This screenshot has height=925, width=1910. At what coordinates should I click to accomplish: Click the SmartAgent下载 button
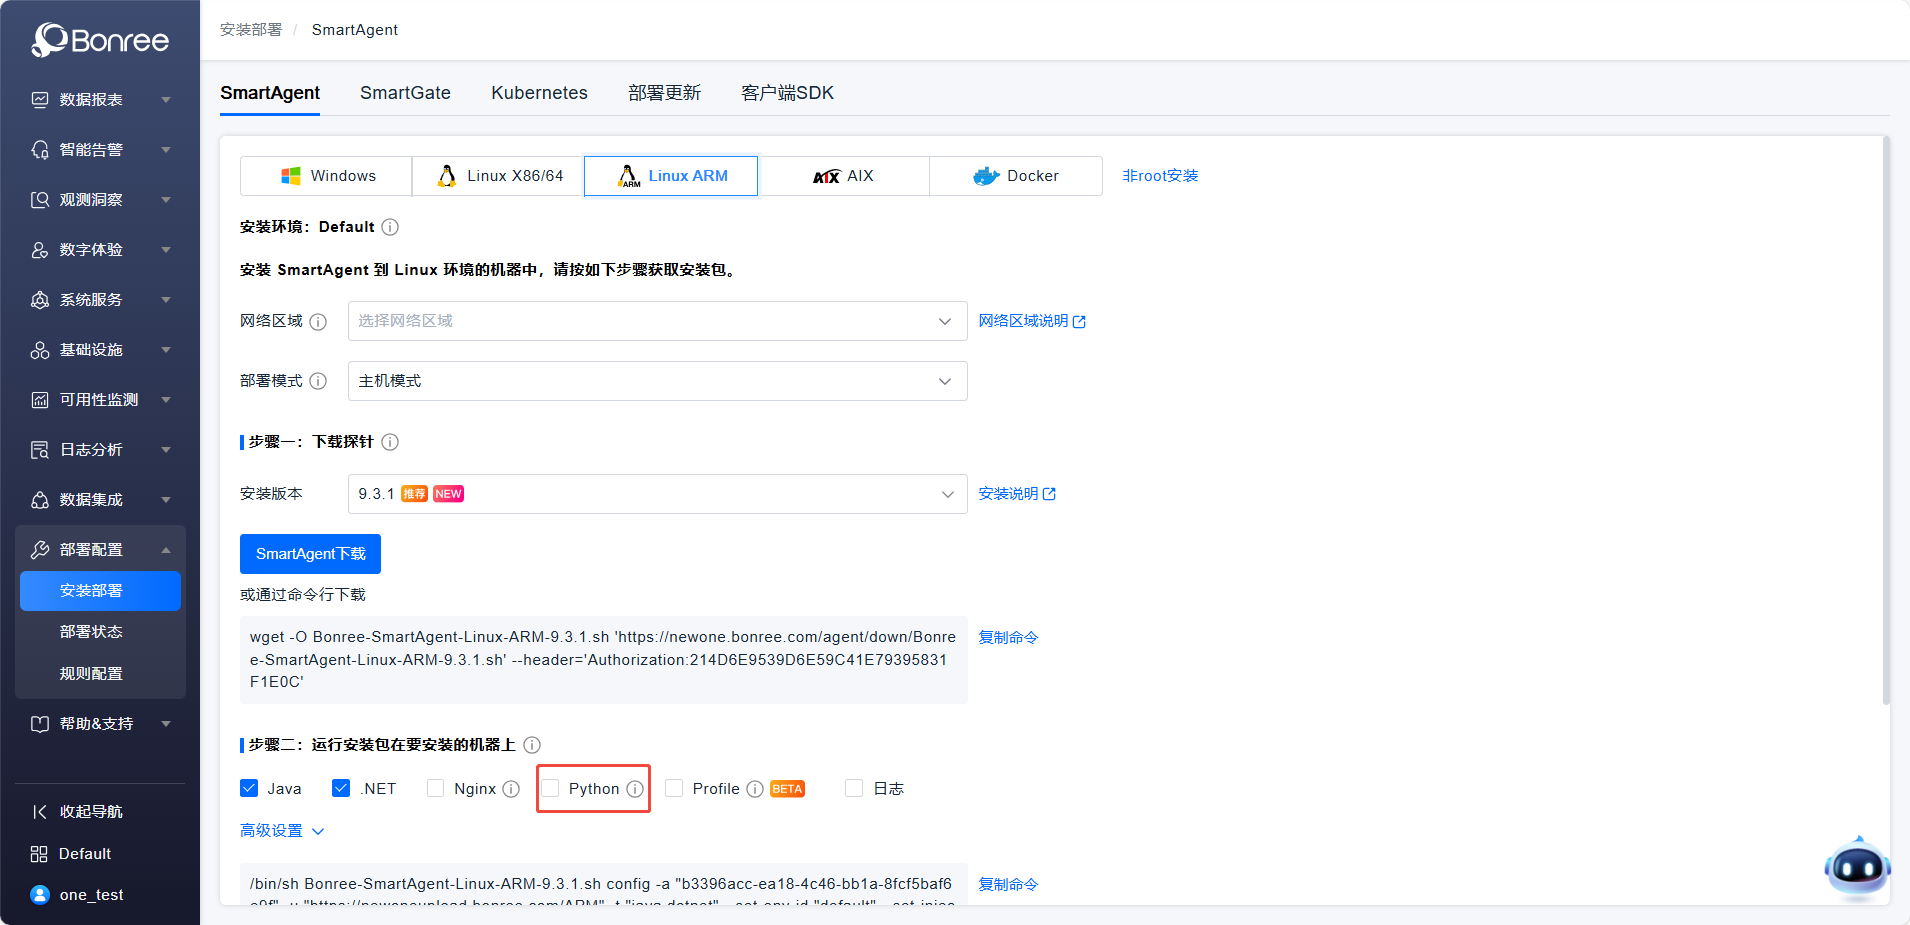coord(310,554)
